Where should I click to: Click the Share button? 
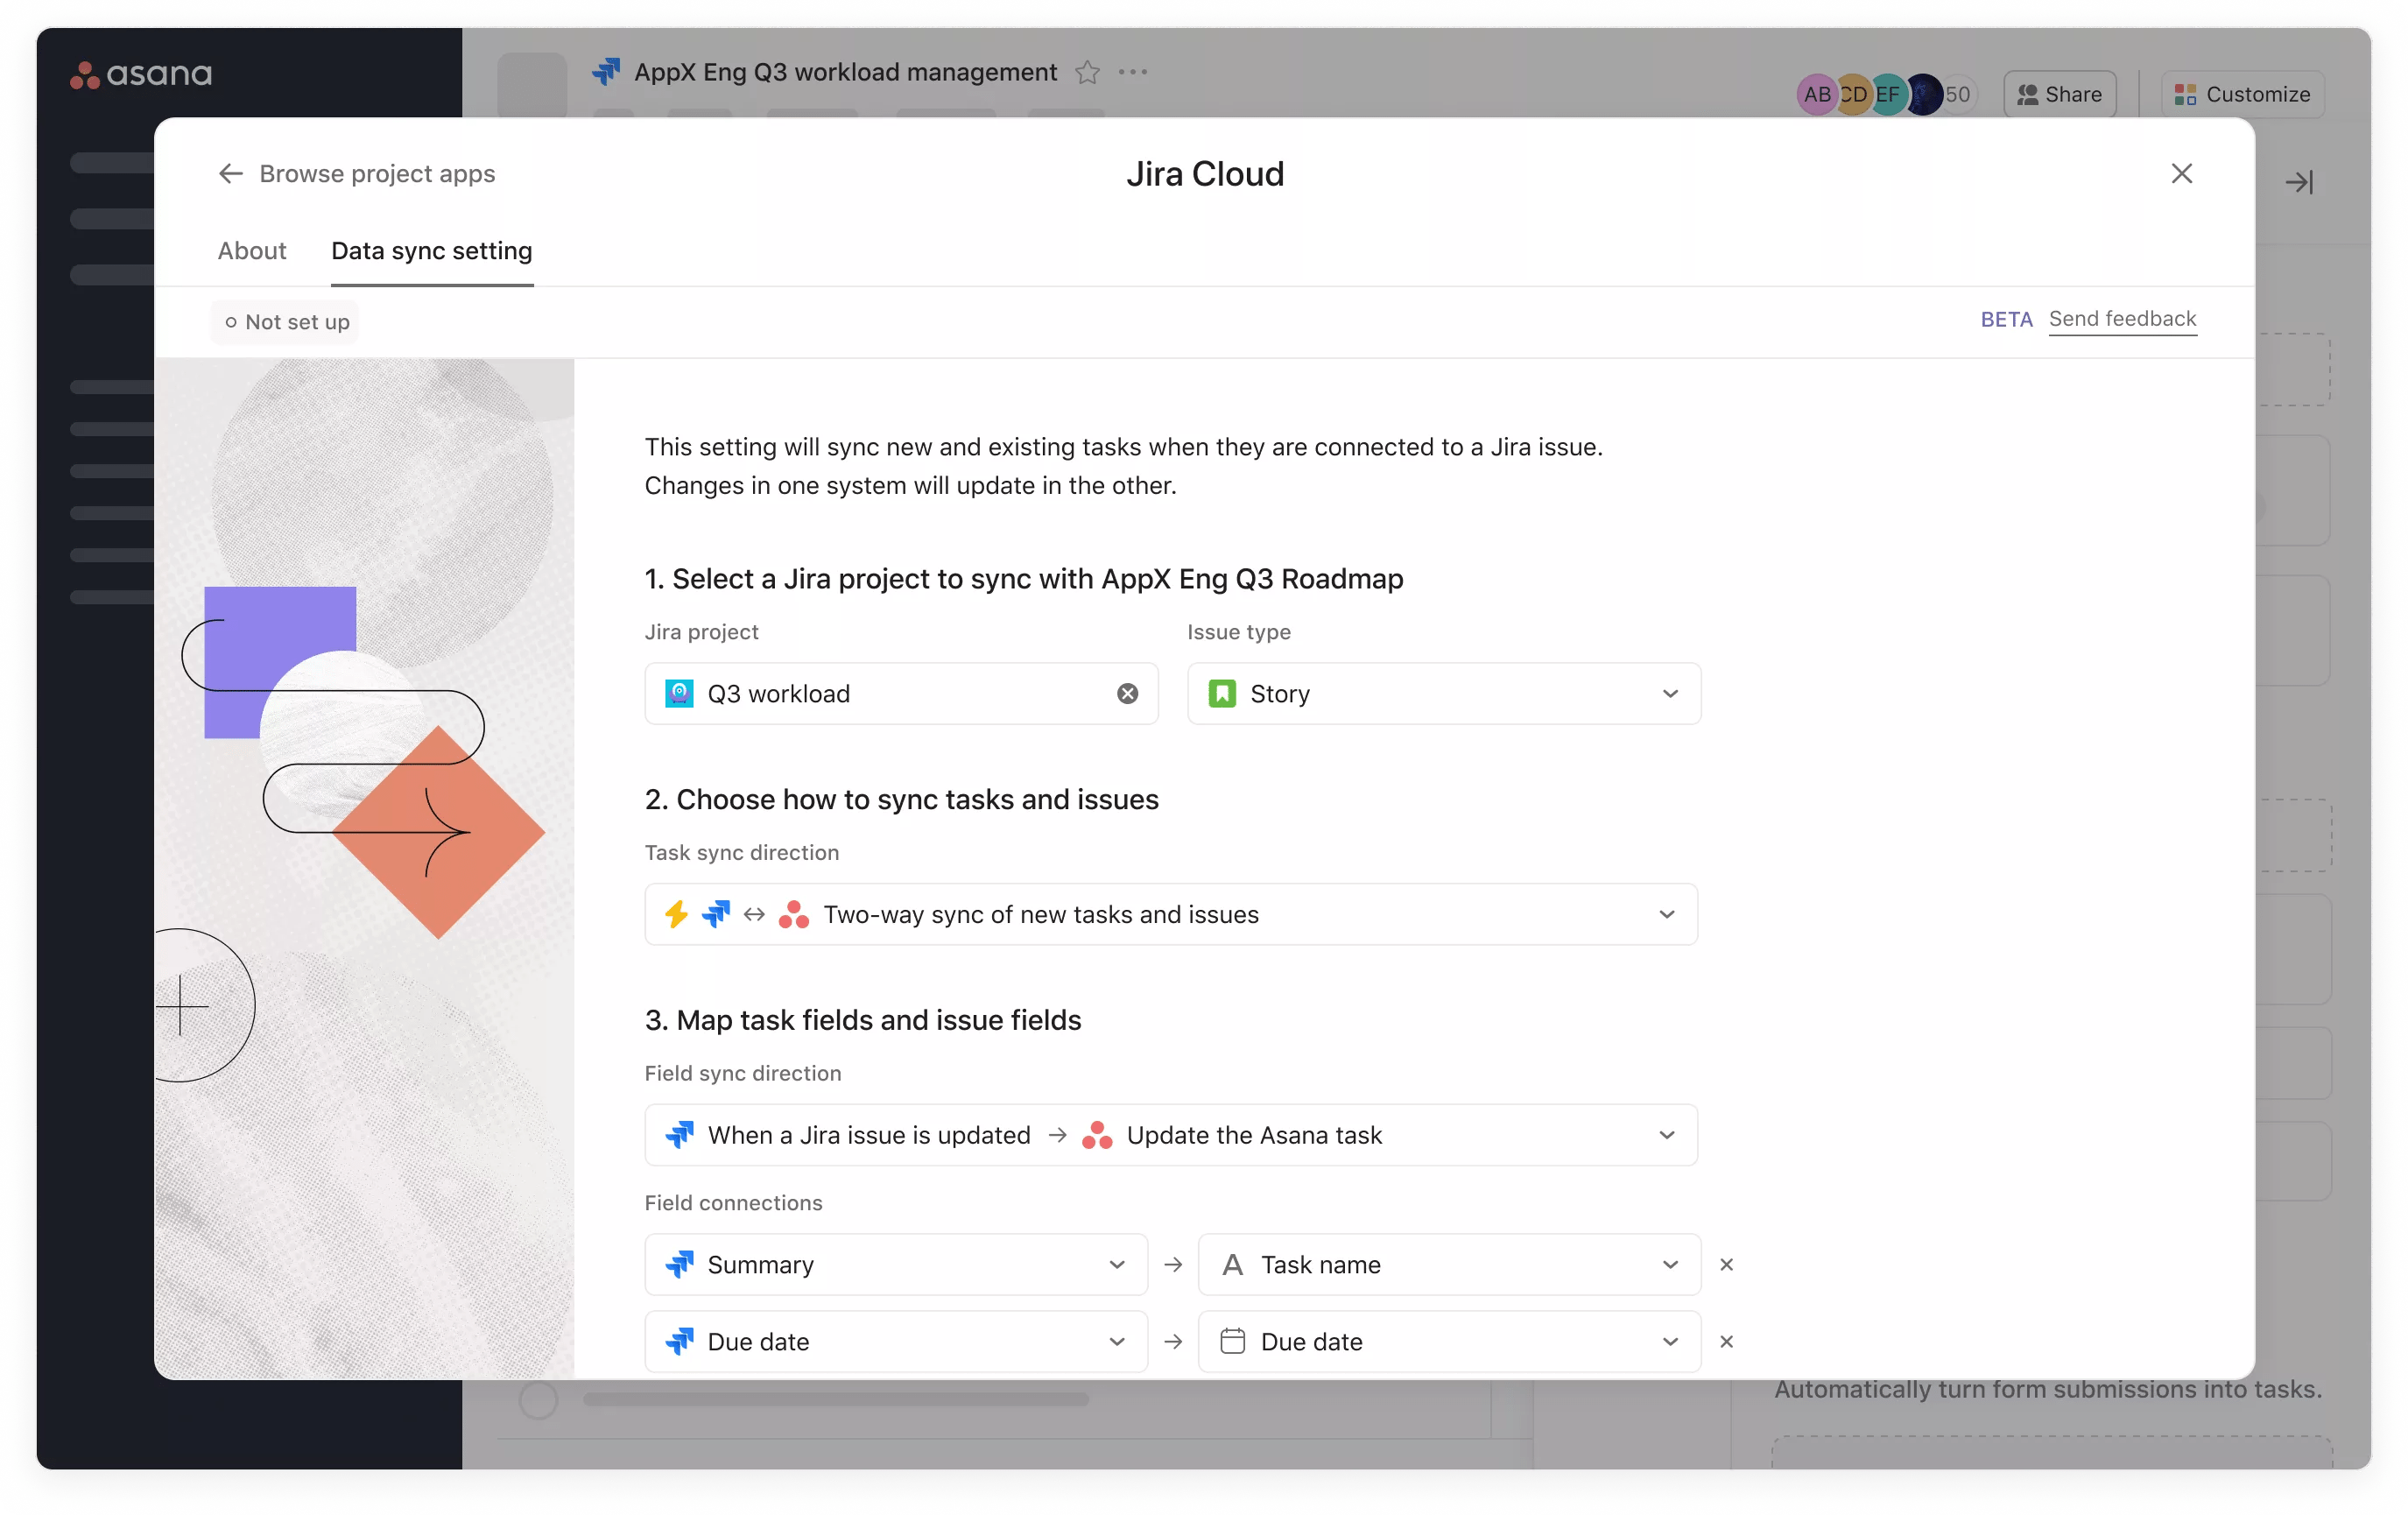point(2059,94)
